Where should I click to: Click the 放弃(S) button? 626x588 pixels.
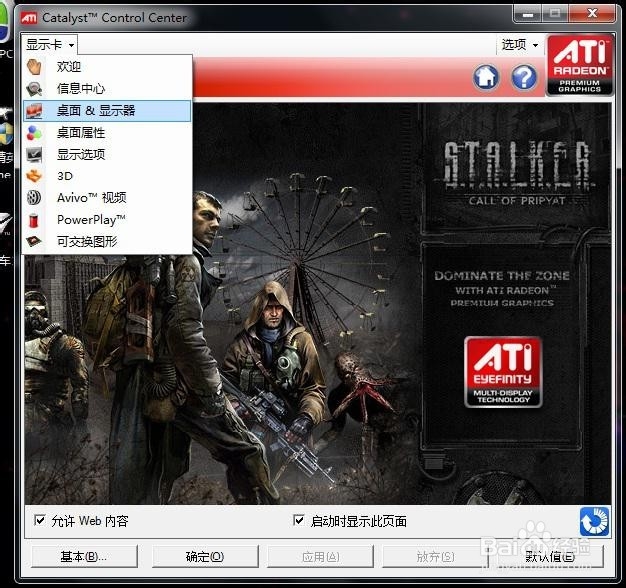436,556
